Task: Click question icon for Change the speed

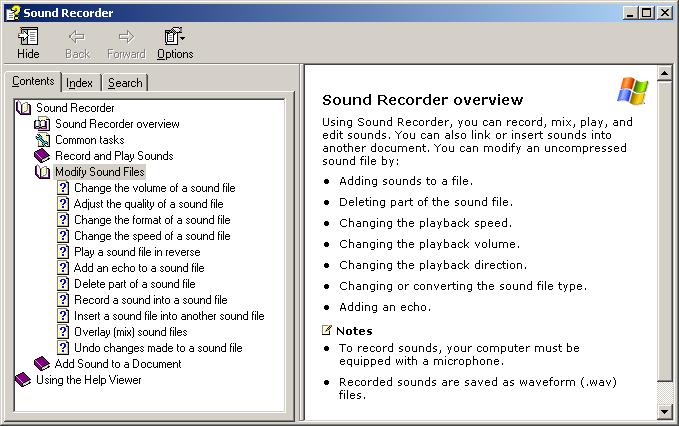Action: pos(63,236)
